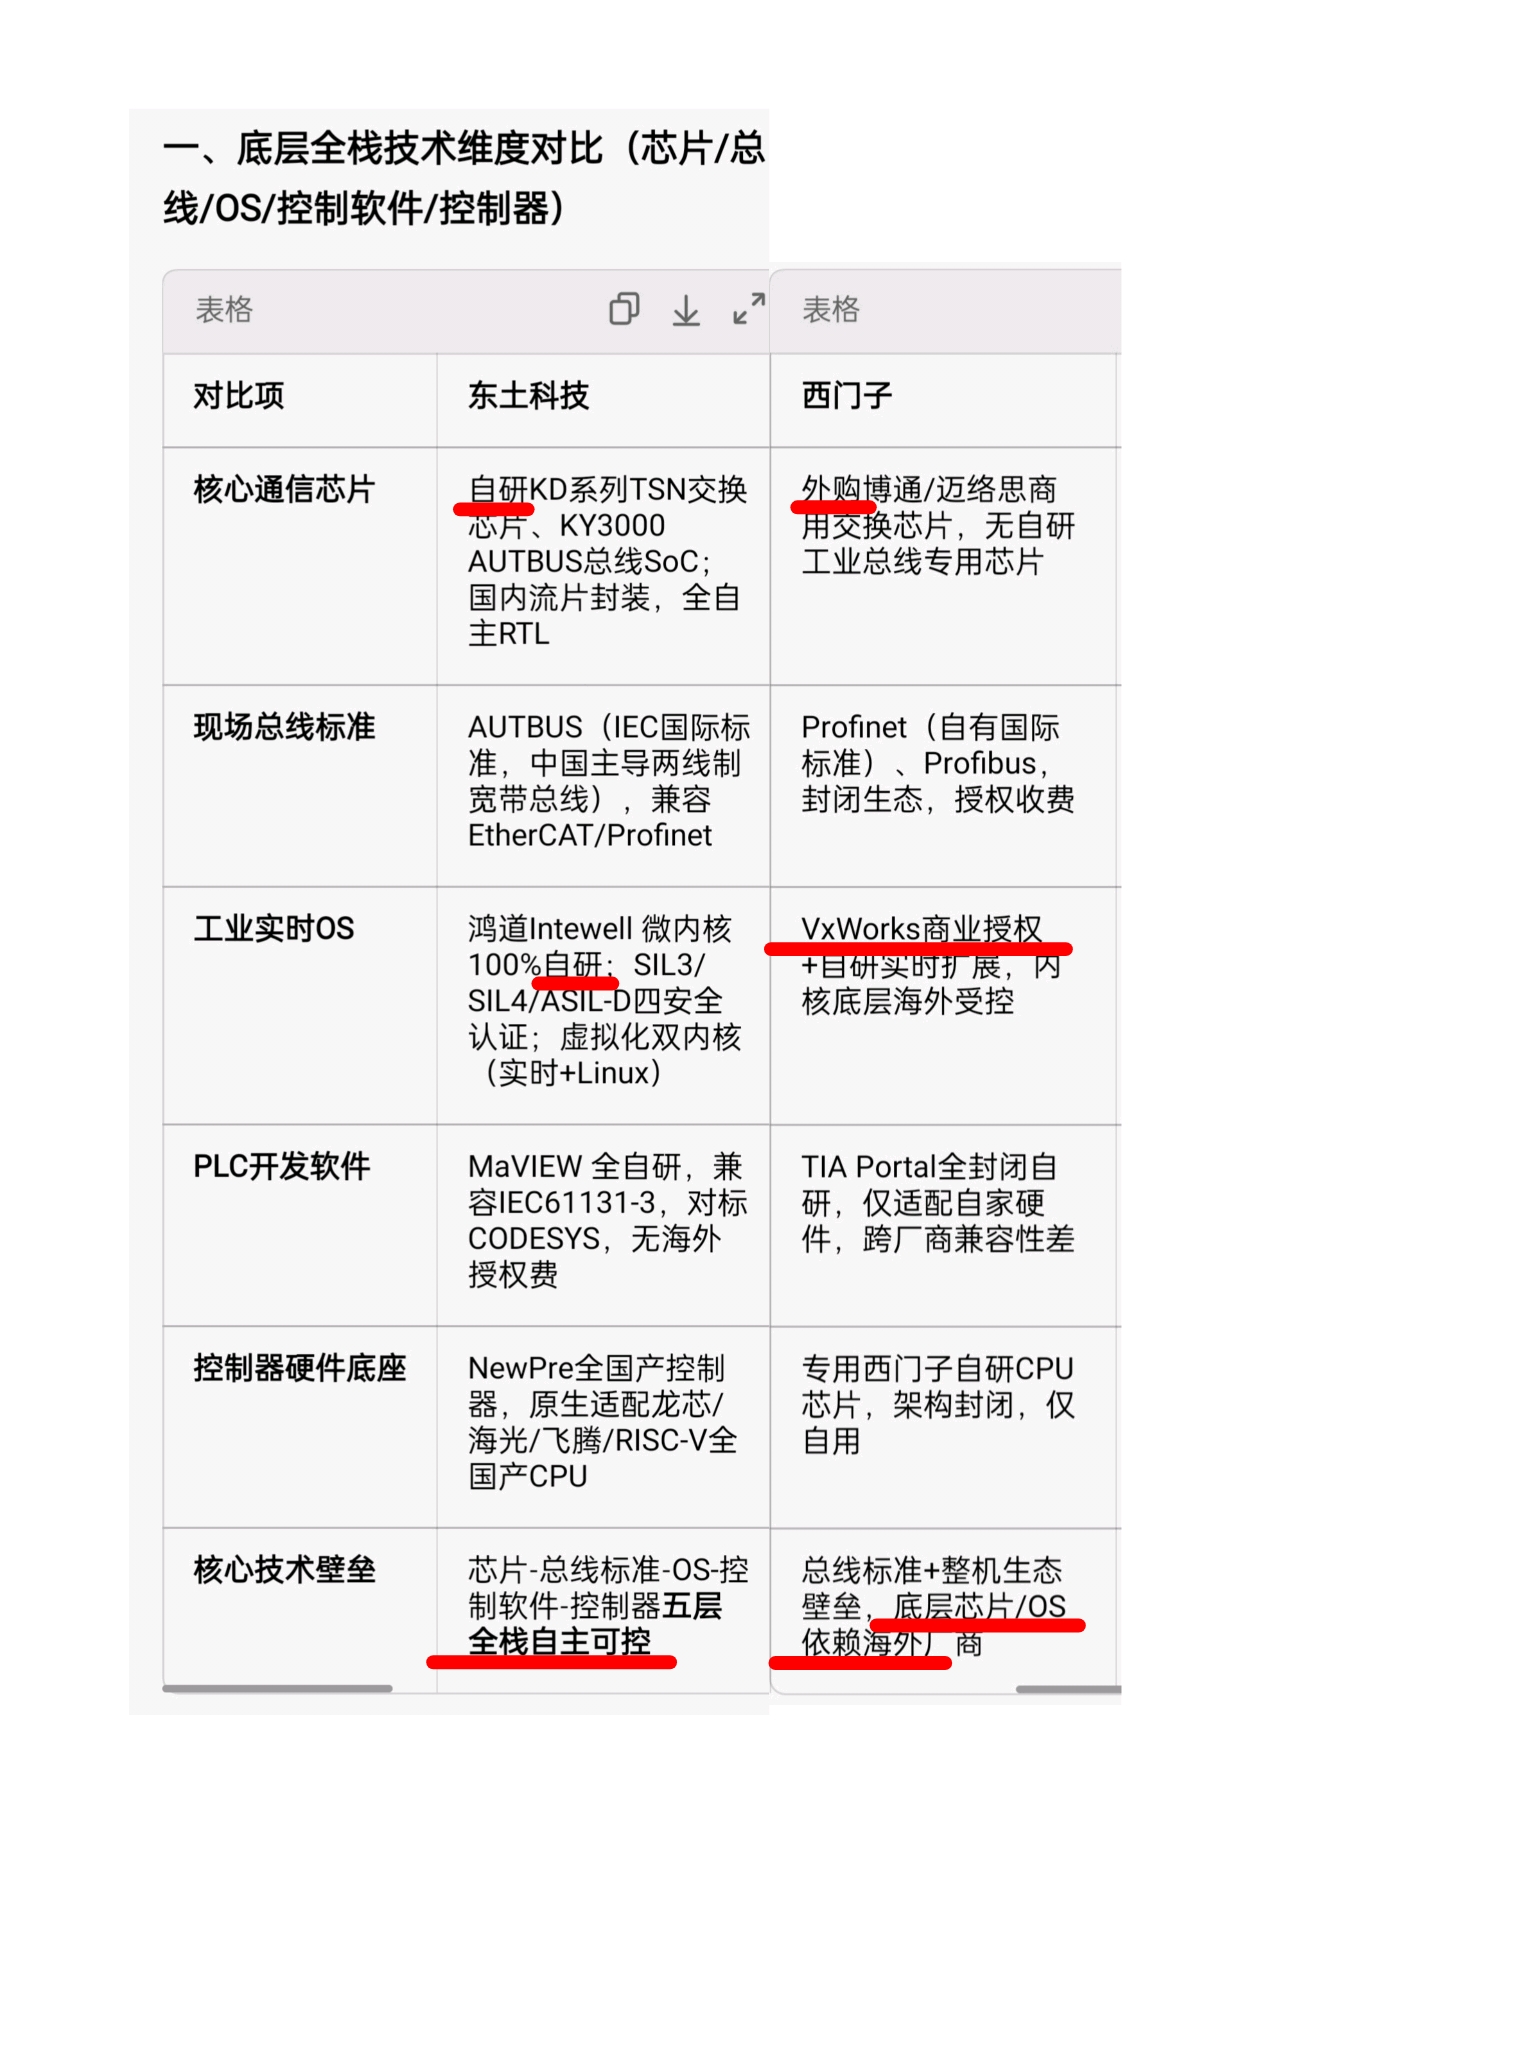
Task: Download the table with the download arrow
Action: point(686,310)
